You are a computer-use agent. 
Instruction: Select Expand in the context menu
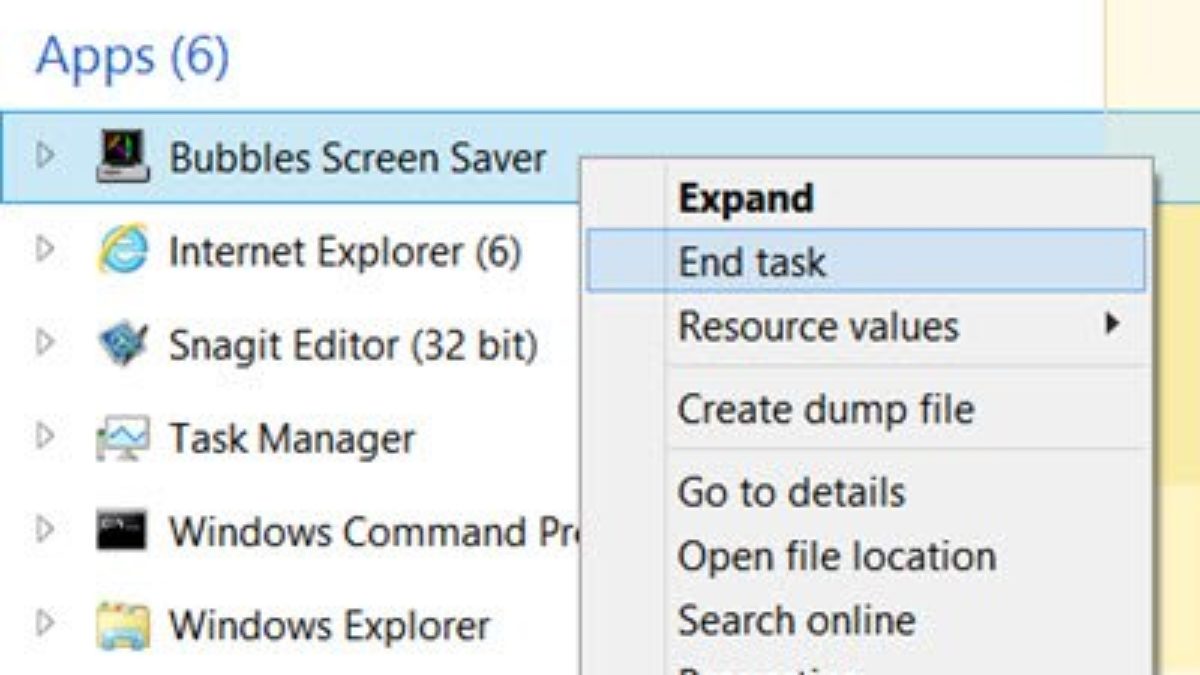[745, 198]
